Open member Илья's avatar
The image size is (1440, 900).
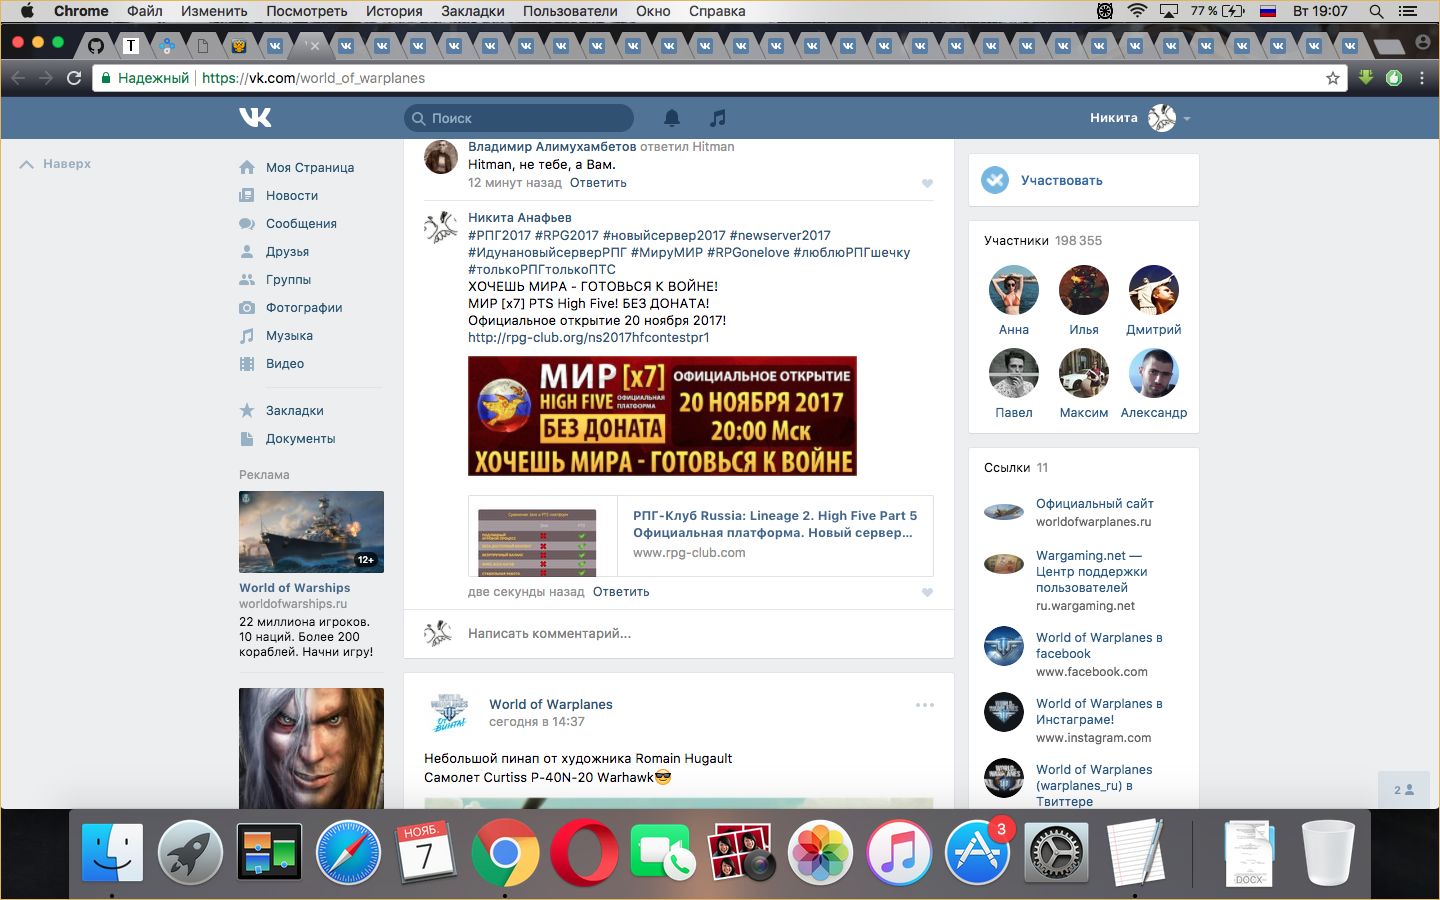click(x=1084, y=291)
